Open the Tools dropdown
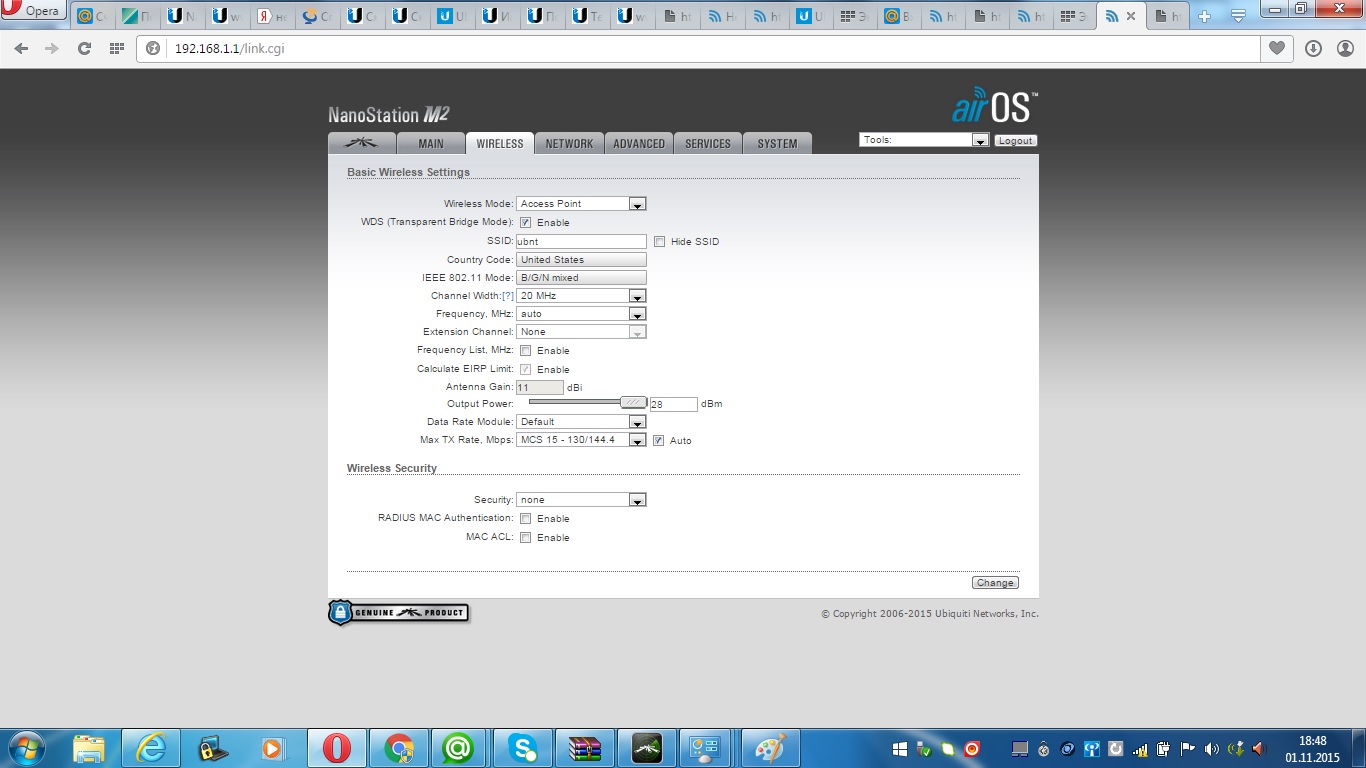 (x=924, y=140)
